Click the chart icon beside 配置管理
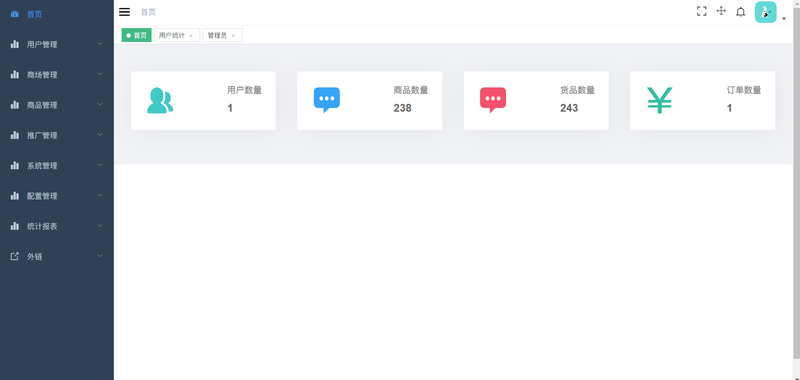 (15, 196)
